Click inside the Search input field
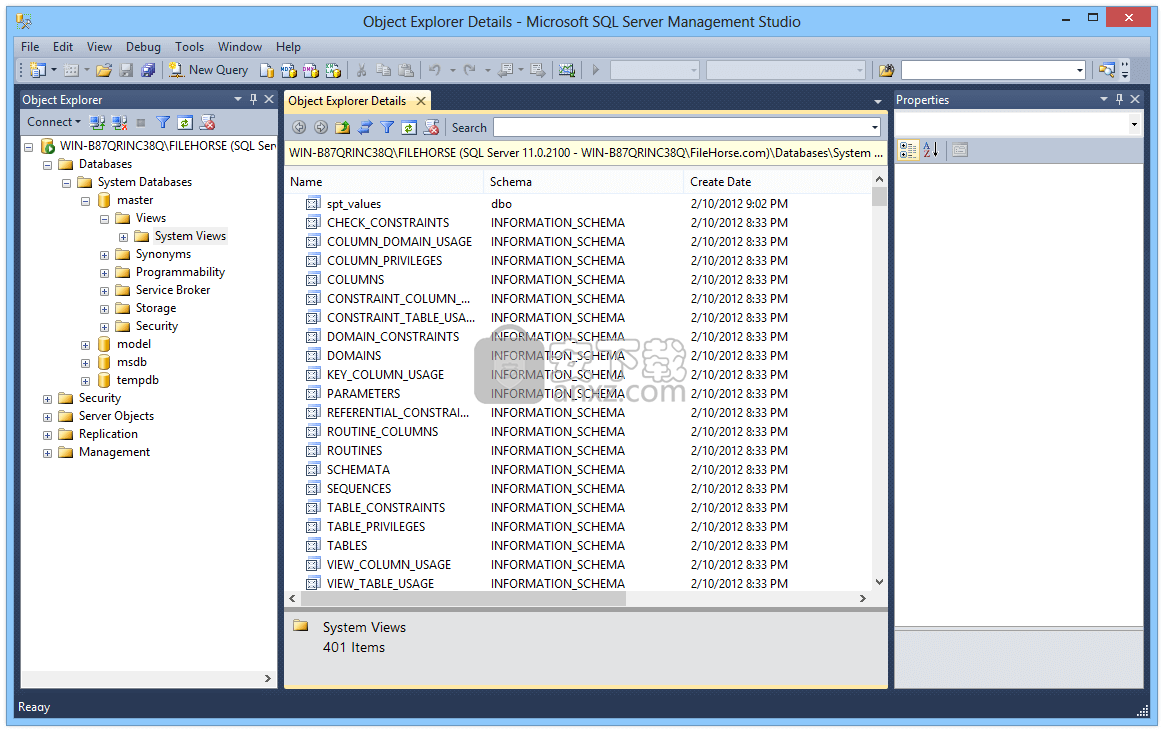Viewport: 1164px width, 732px height. (x=681, y=128)
